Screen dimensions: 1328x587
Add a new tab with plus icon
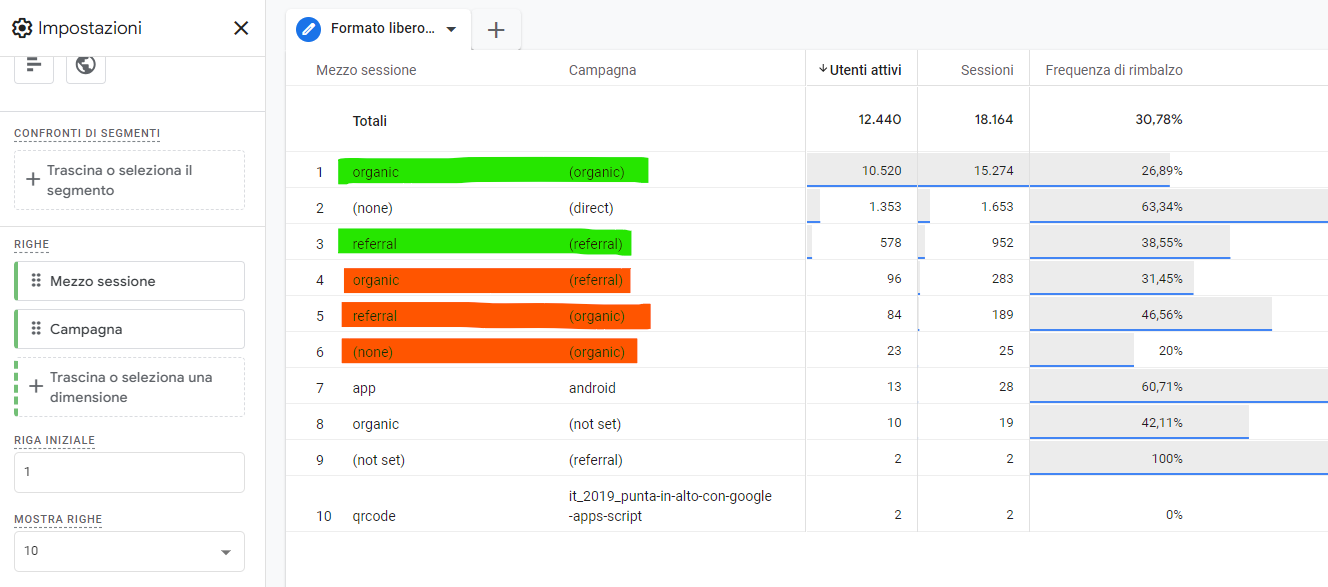click(496, 30)
